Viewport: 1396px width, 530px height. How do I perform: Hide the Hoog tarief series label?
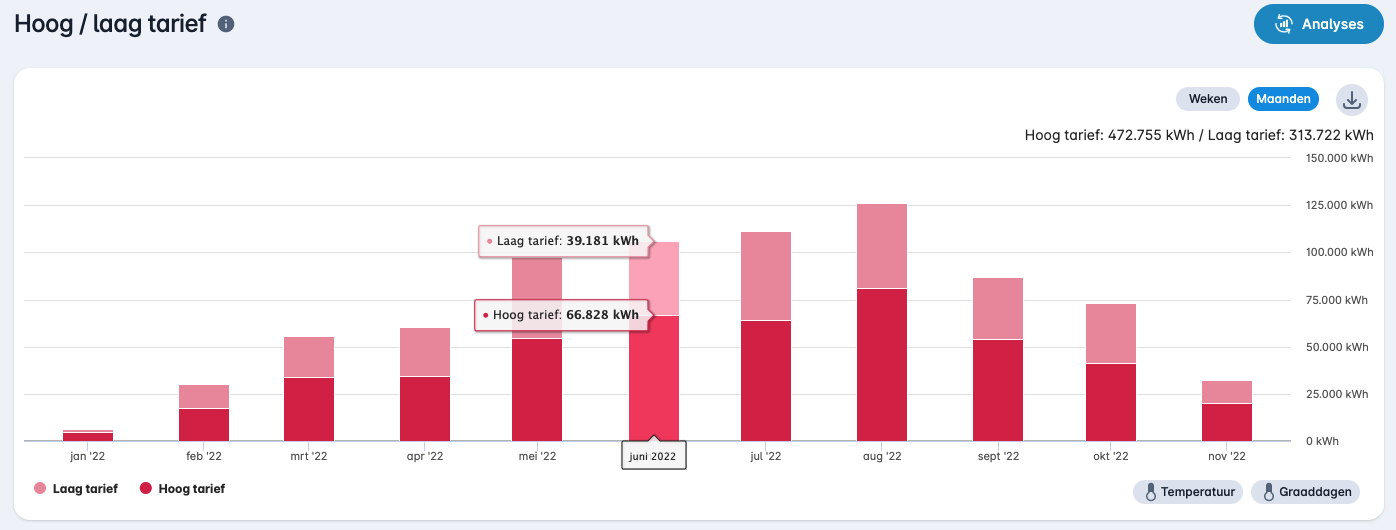pyautogui.click(x=191, y=489)
